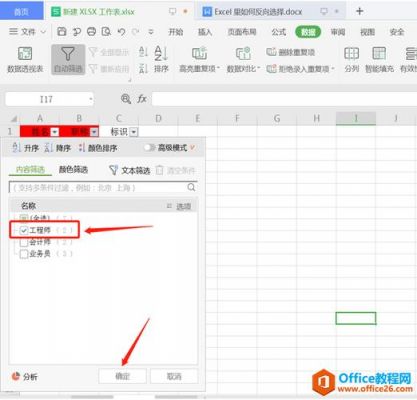
Task: Sort ascending with the small A-Z ribbon icon
Action: point(143,52)
